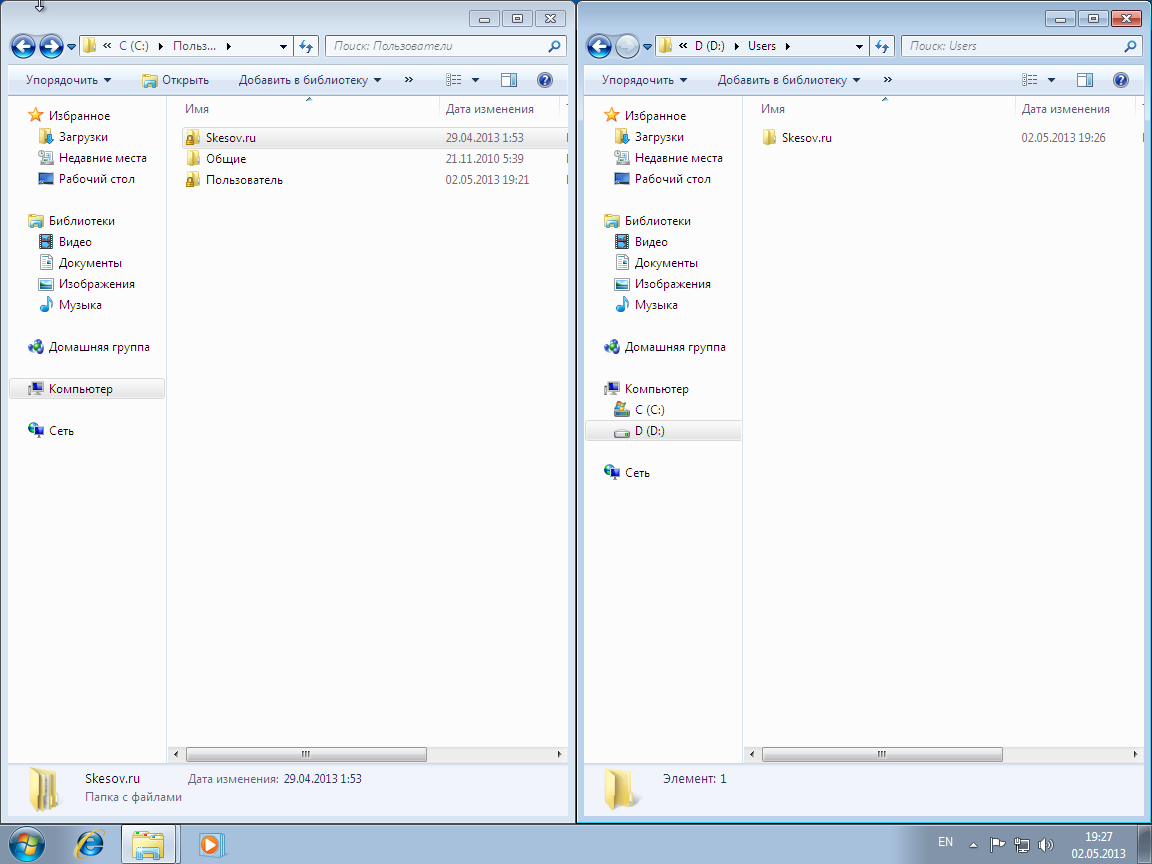Open address bar history dropdown in right window
The image size is (1152, 864).
pyautogui.click(x=859, y=46)
